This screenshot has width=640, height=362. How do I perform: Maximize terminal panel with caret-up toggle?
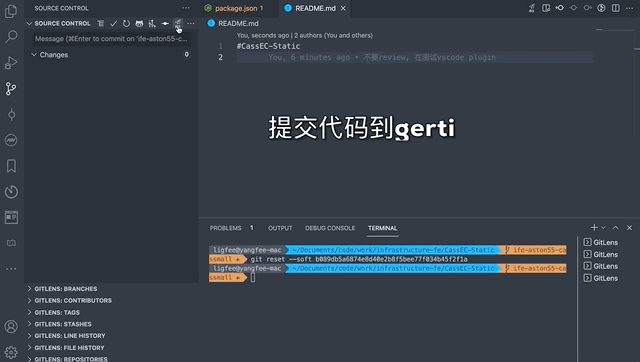tap(616, 228)
